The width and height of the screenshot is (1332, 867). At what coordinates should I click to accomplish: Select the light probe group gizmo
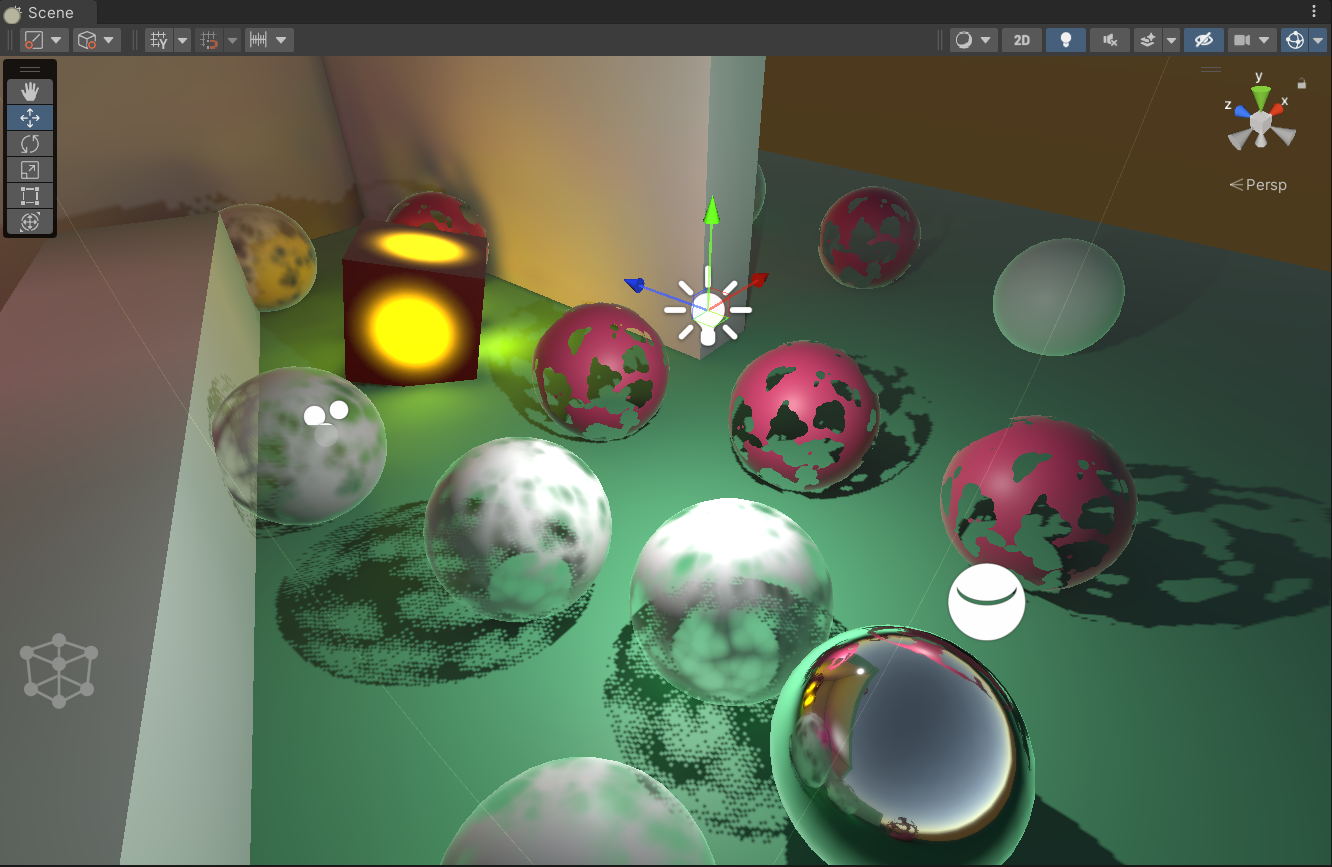[x=59, y=671]
